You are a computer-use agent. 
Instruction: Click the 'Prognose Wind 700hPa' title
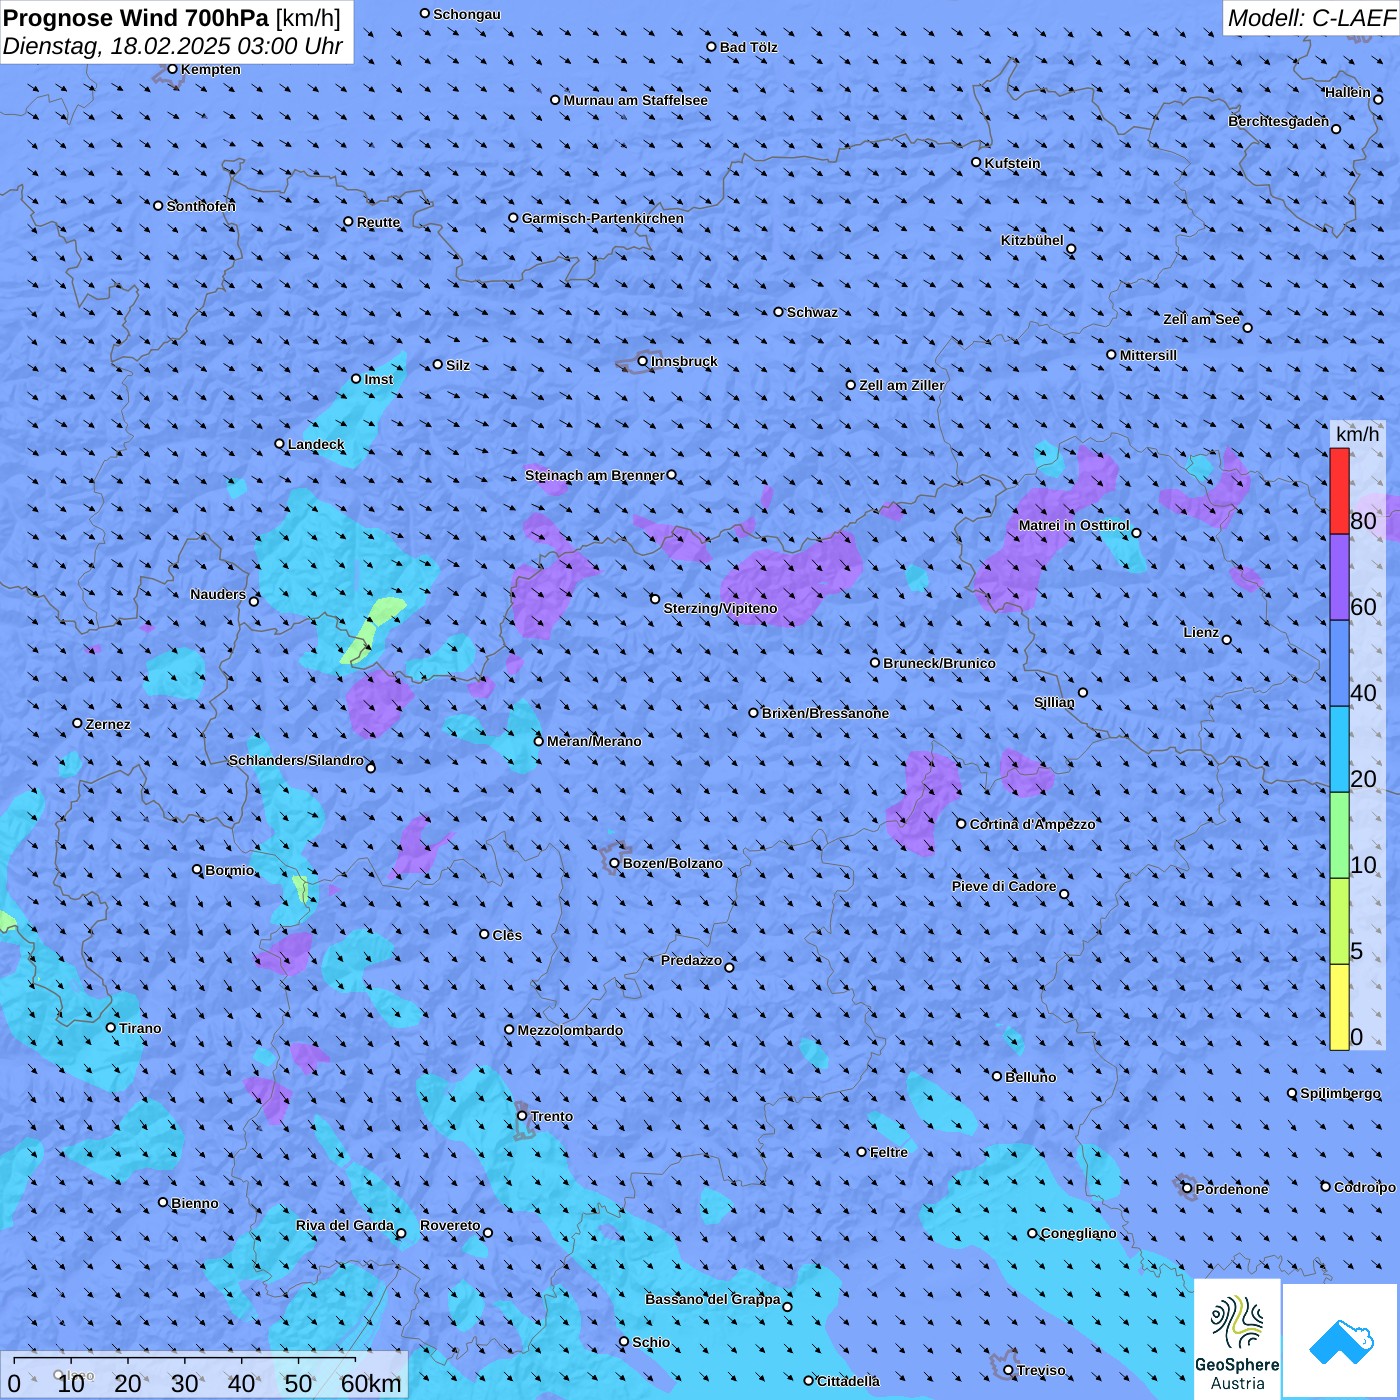point(136,18)
